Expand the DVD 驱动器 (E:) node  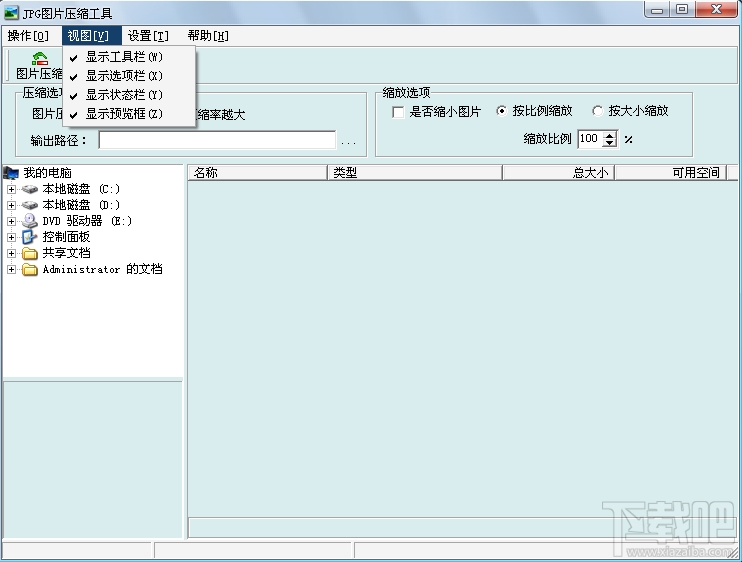pos(11,221)
